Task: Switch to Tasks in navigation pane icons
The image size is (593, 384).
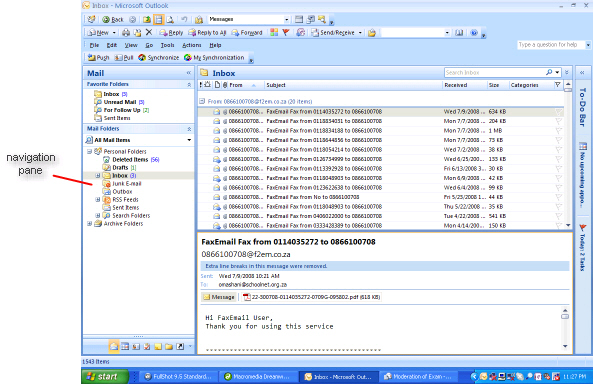Action: pos(147,346)
